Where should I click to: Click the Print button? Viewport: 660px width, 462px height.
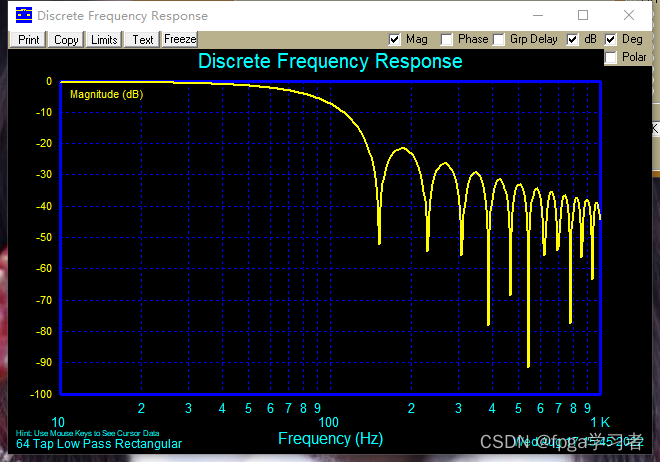click(x=28, y=40)
